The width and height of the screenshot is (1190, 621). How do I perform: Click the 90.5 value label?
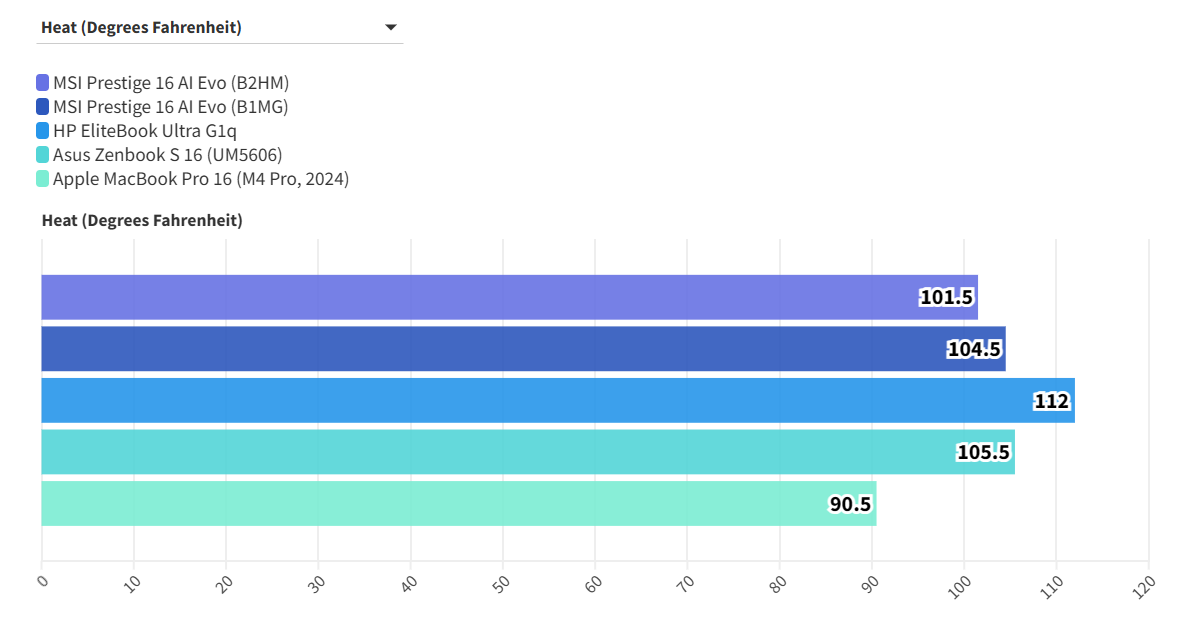[850, 504]
